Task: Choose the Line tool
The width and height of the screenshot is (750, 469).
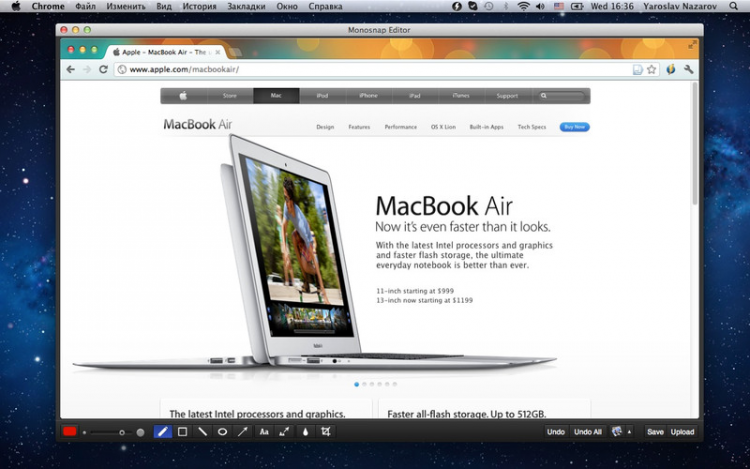Action: (203, 432)
